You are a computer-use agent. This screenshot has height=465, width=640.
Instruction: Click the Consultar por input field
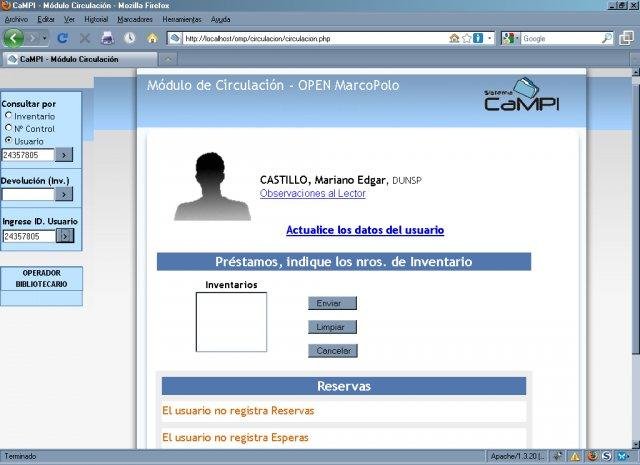(x=28, y=155)
